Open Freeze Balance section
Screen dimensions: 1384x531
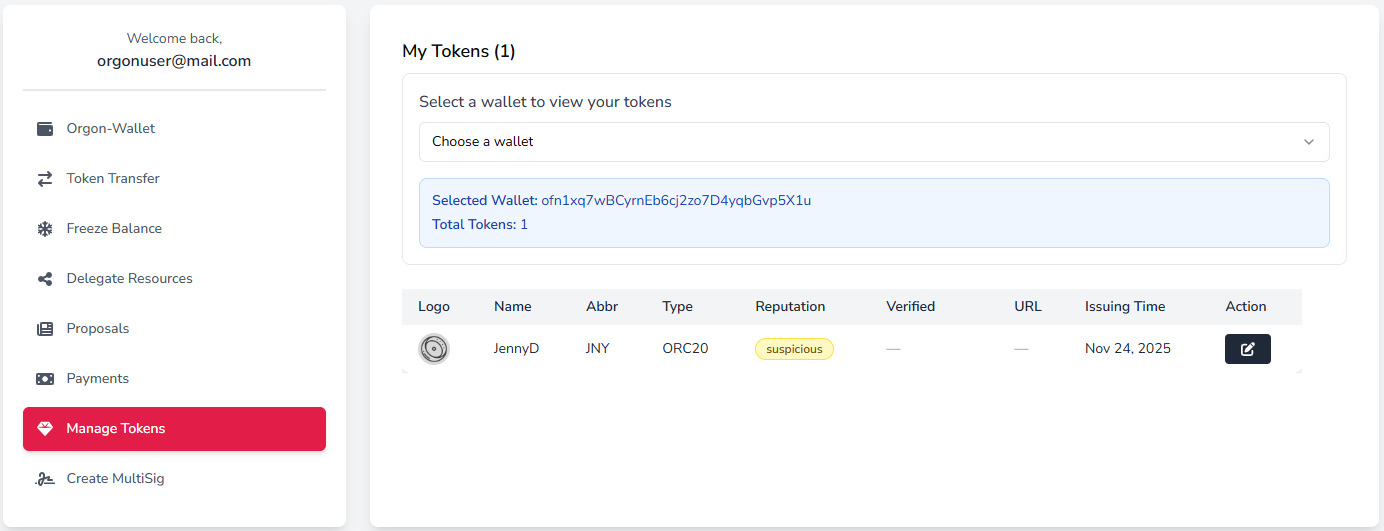[114, 229]
